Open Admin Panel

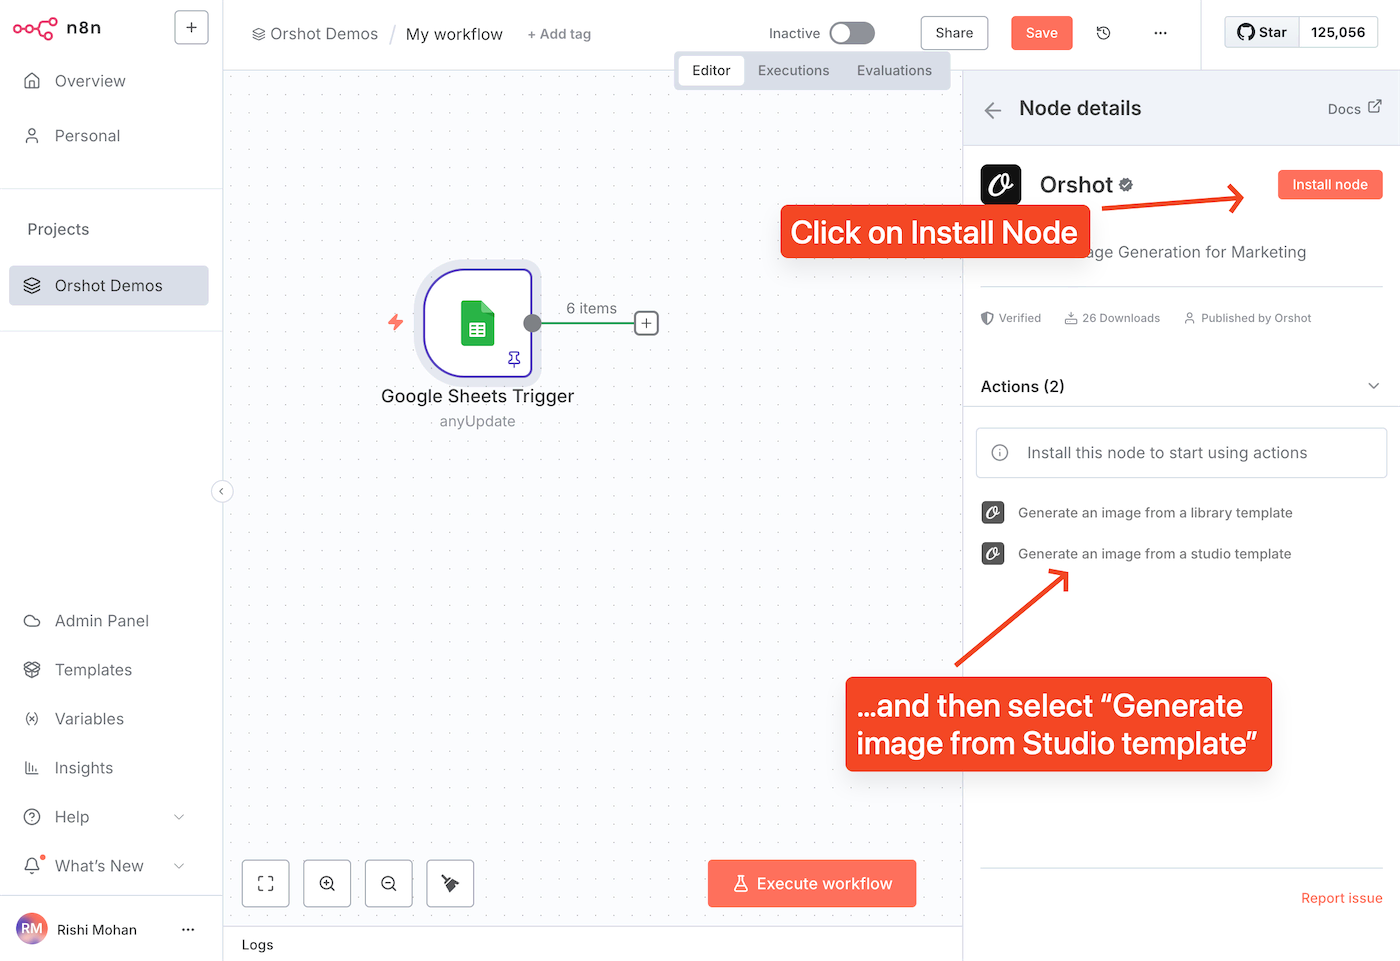coord(101,621)
